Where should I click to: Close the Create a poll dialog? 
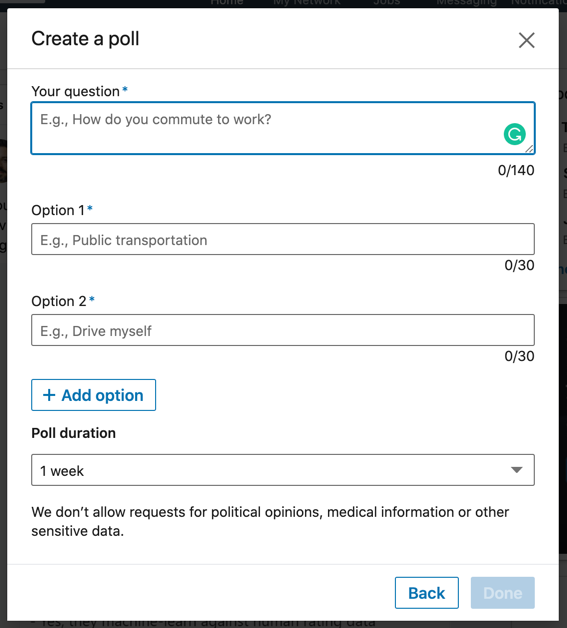pyautogui.click(x=527, y=40)
